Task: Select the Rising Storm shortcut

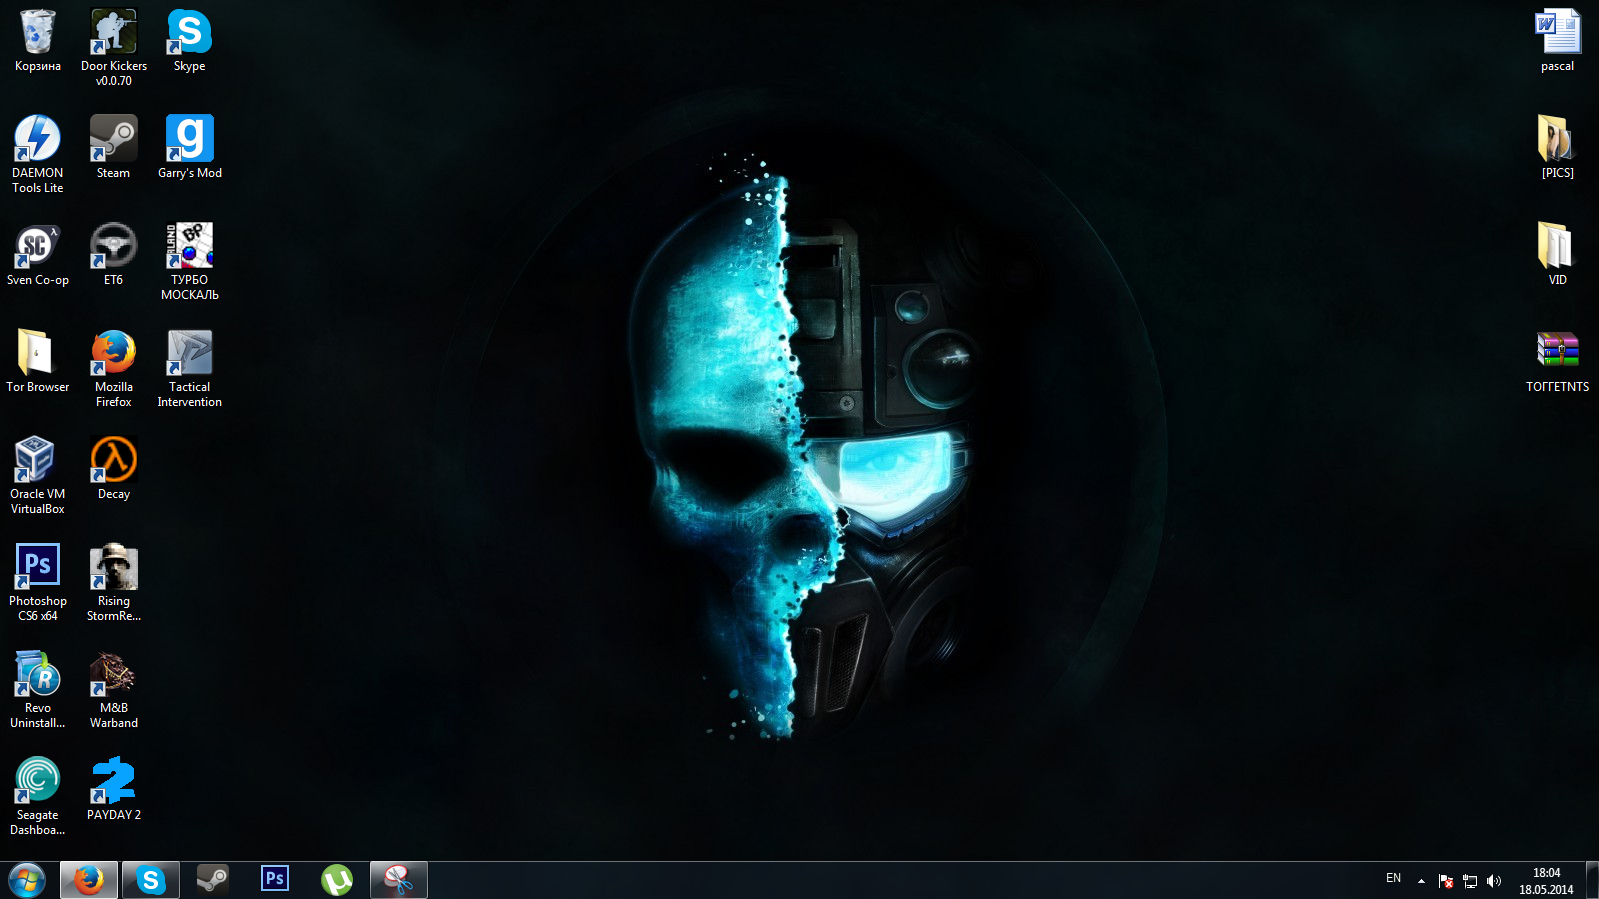Action: point(114,583)
